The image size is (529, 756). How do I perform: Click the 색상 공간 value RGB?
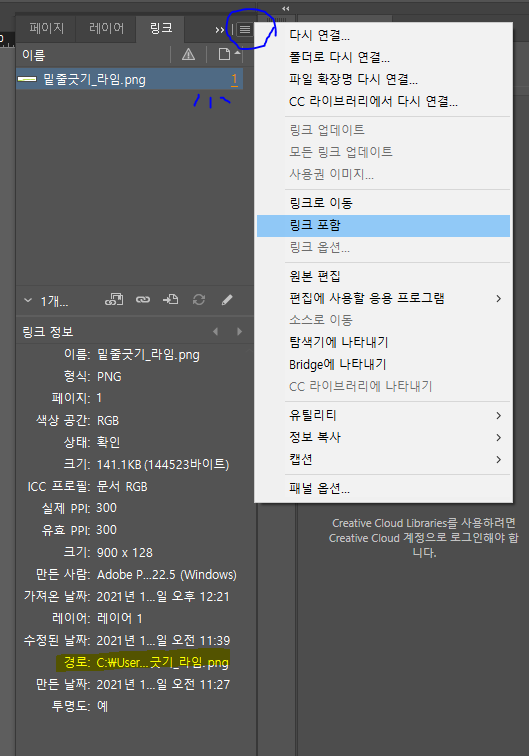(108, 420)
